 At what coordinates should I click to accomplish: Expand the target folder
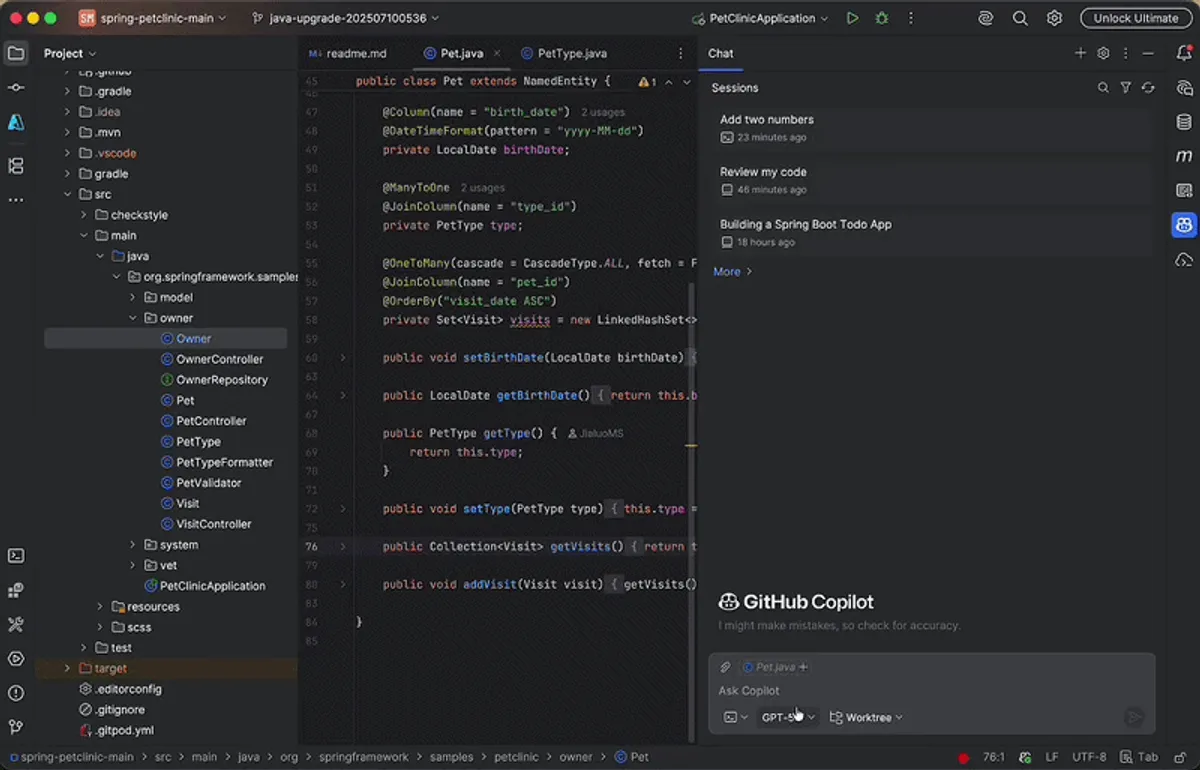(68, 668)
